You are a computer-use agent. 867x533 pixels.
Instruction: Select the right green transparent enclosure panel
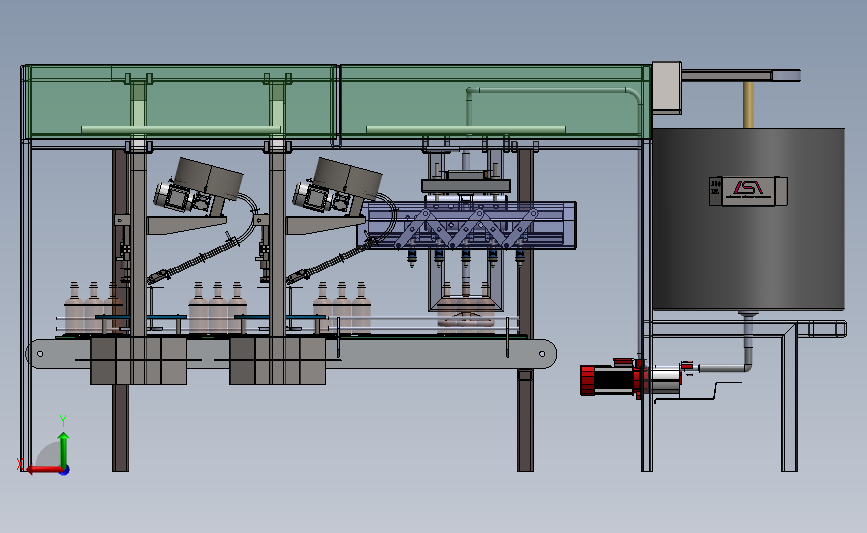[495, 101]
